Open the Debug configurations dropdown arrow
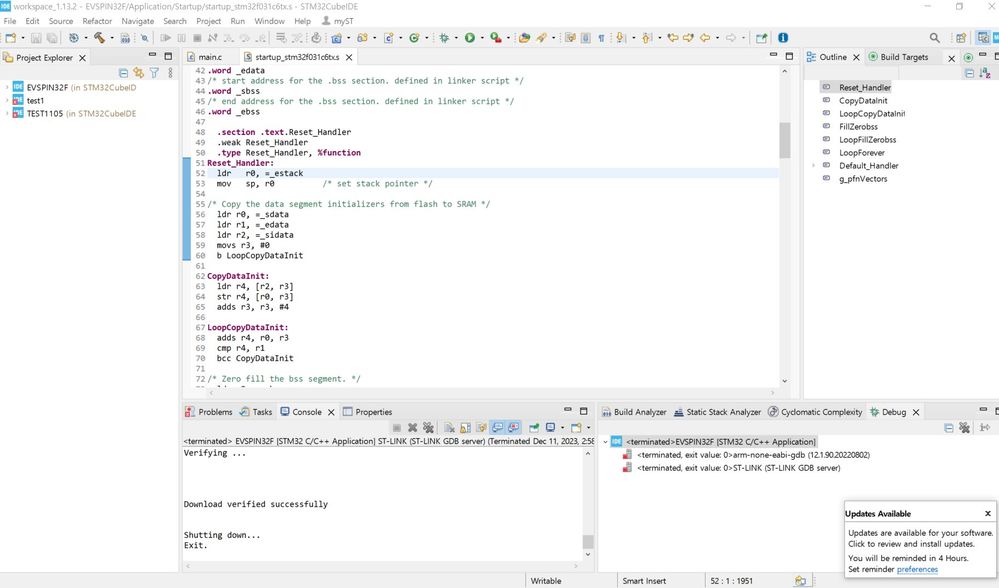Viewport: 999px width, 588px height. 456,38
